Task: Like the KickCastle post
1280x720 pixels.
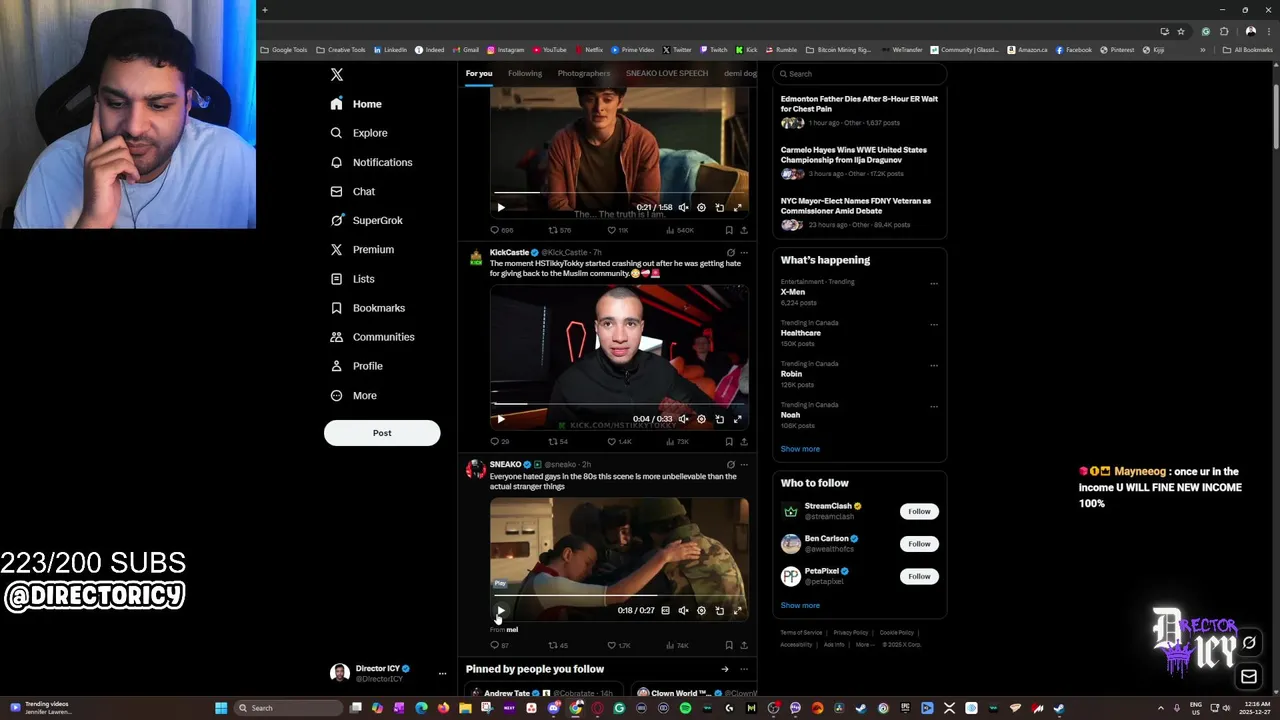Action: [620, 441]
